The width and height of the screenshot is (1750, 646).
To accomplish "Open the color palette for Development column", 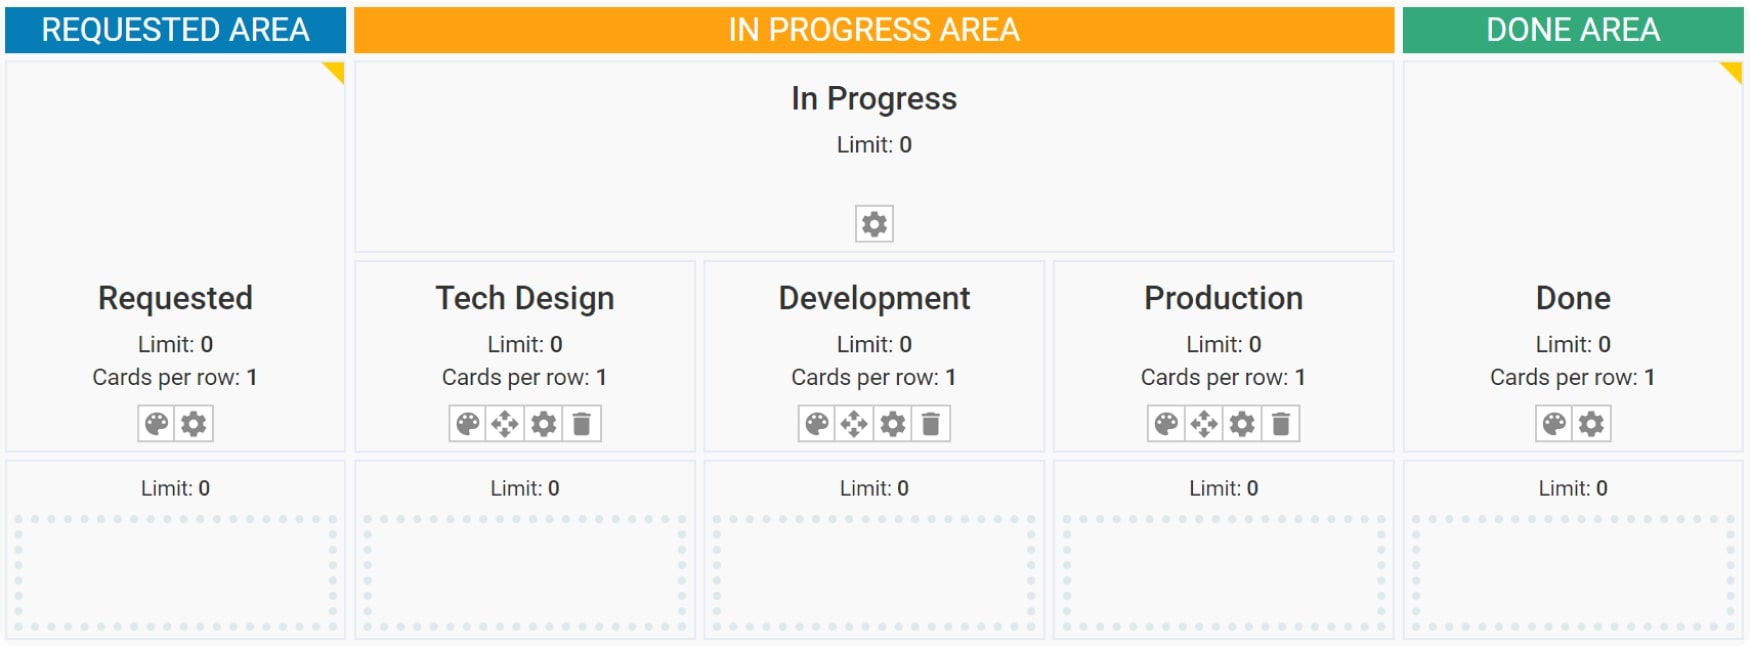I will [x=815, y=423].
